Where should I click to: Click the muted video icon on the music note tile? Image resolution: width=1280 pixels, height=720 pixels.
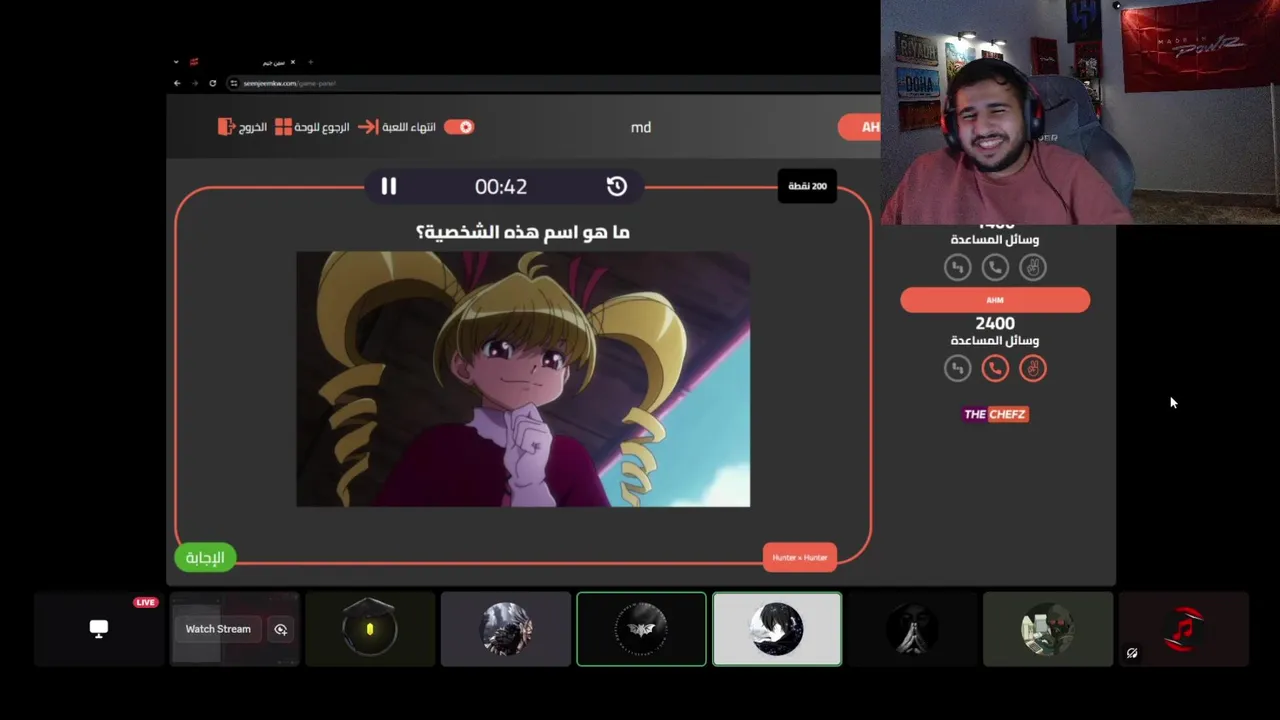(x=1132, y=653)
